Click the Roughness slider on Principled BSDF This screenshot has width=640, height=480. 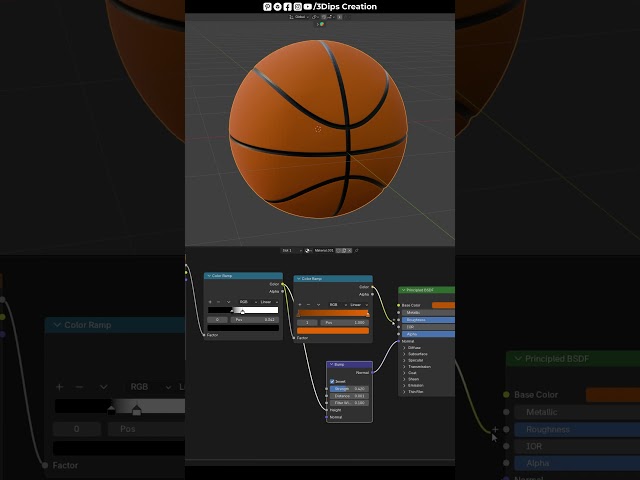[428, 320]
